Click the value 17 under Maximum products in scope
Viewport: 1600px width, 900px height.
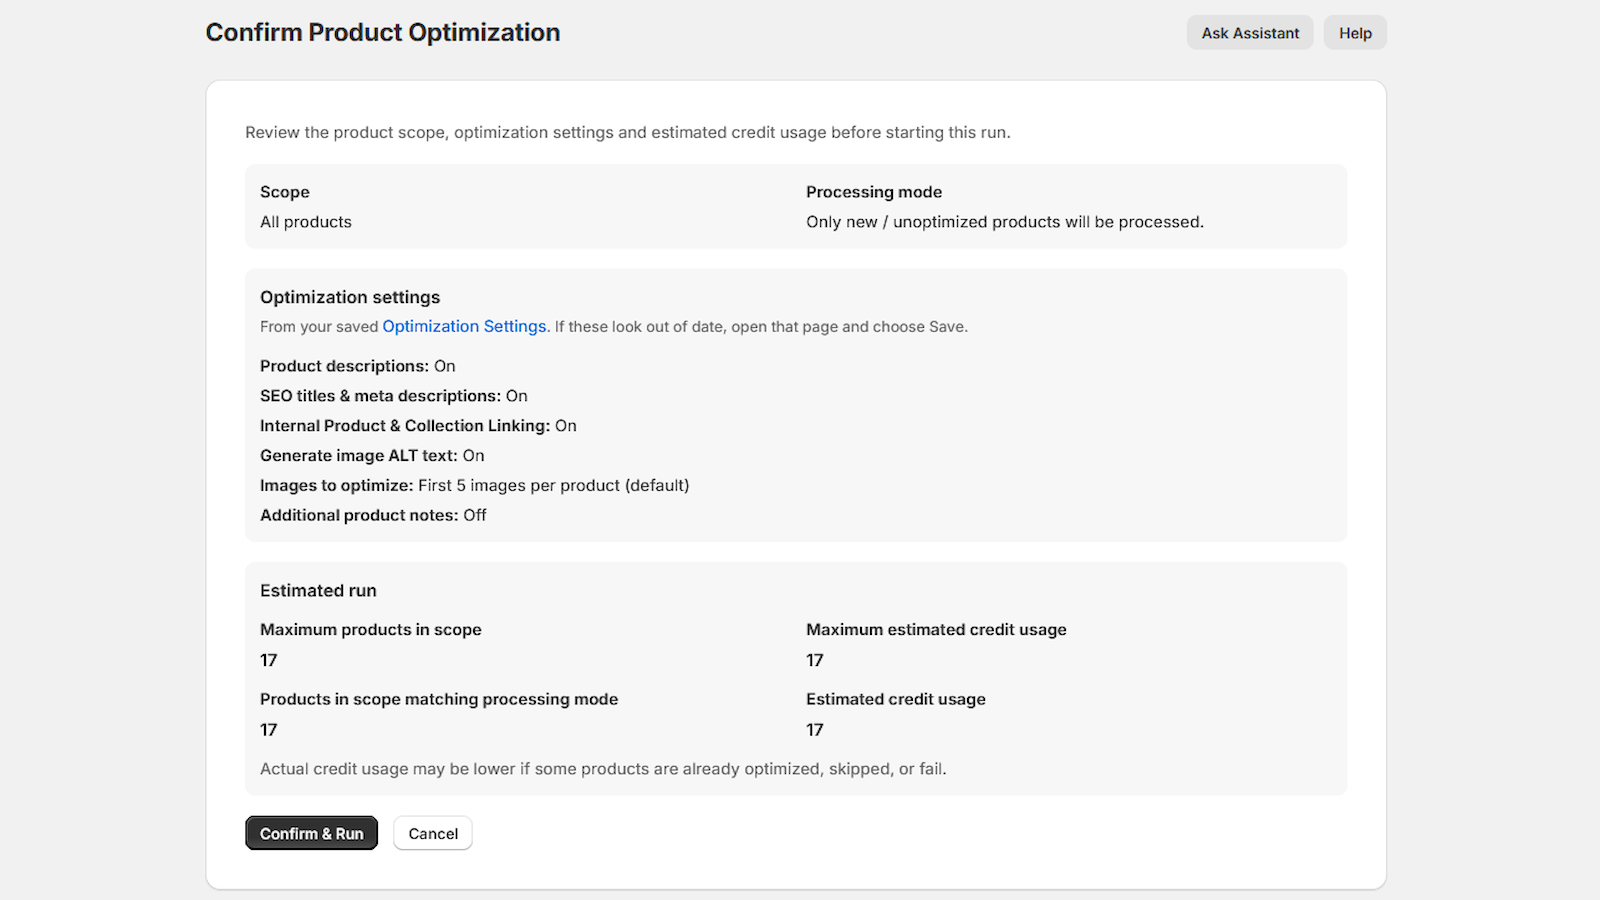[269, 660]
